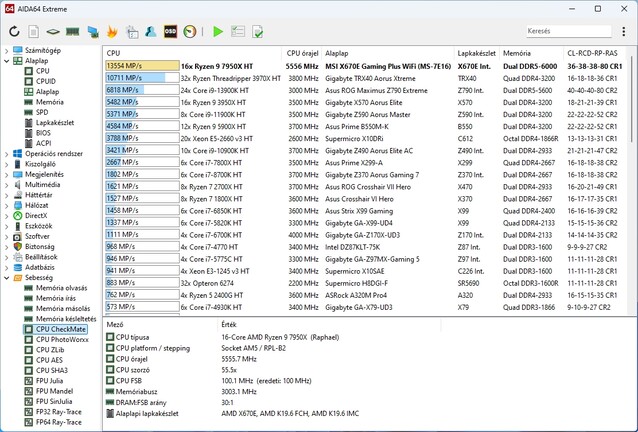
Task: Click the Refresh circular arrow toolbar icon
Action: [x=14, y=31]
